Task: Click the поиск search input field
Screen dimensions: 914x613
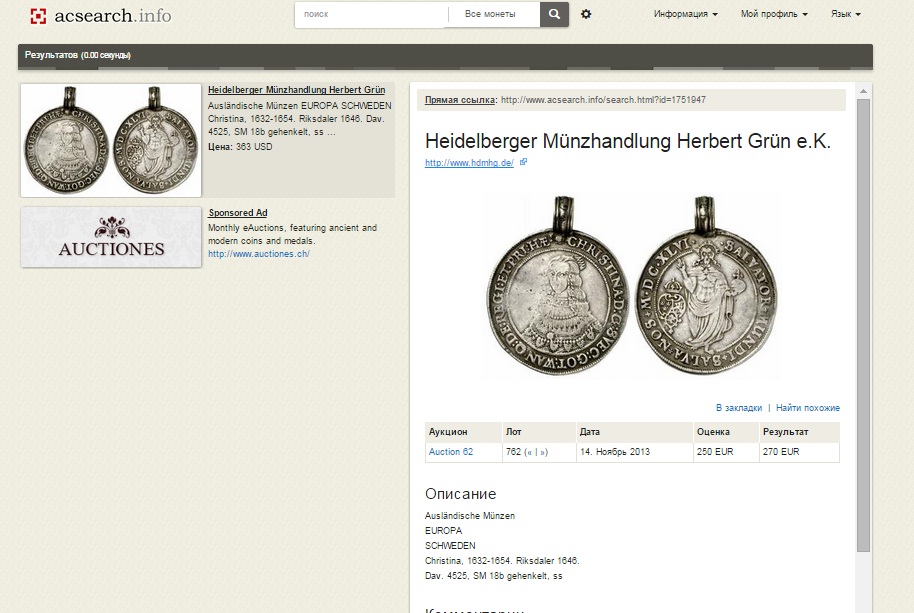Action: [371, 15]
